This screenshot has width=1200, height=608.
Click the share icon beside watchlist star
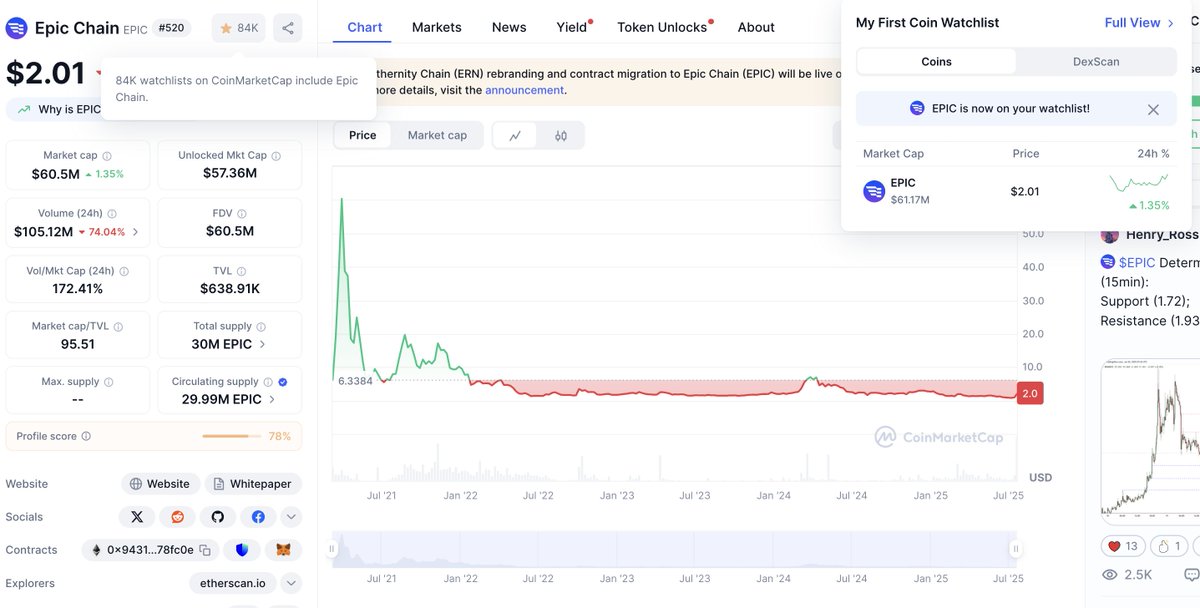point(288,28)
